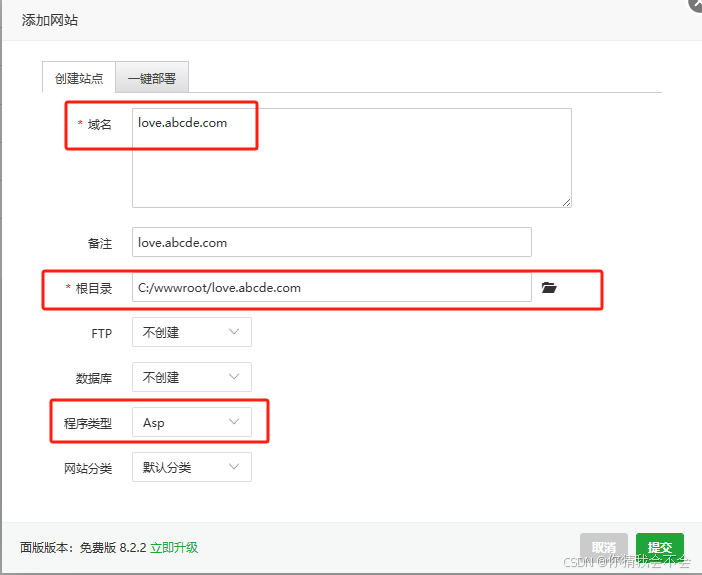The width and height of the screenshot is (702, 575).
Task: Click the 面版版本 version text
Action: click(x=83, y=547)
